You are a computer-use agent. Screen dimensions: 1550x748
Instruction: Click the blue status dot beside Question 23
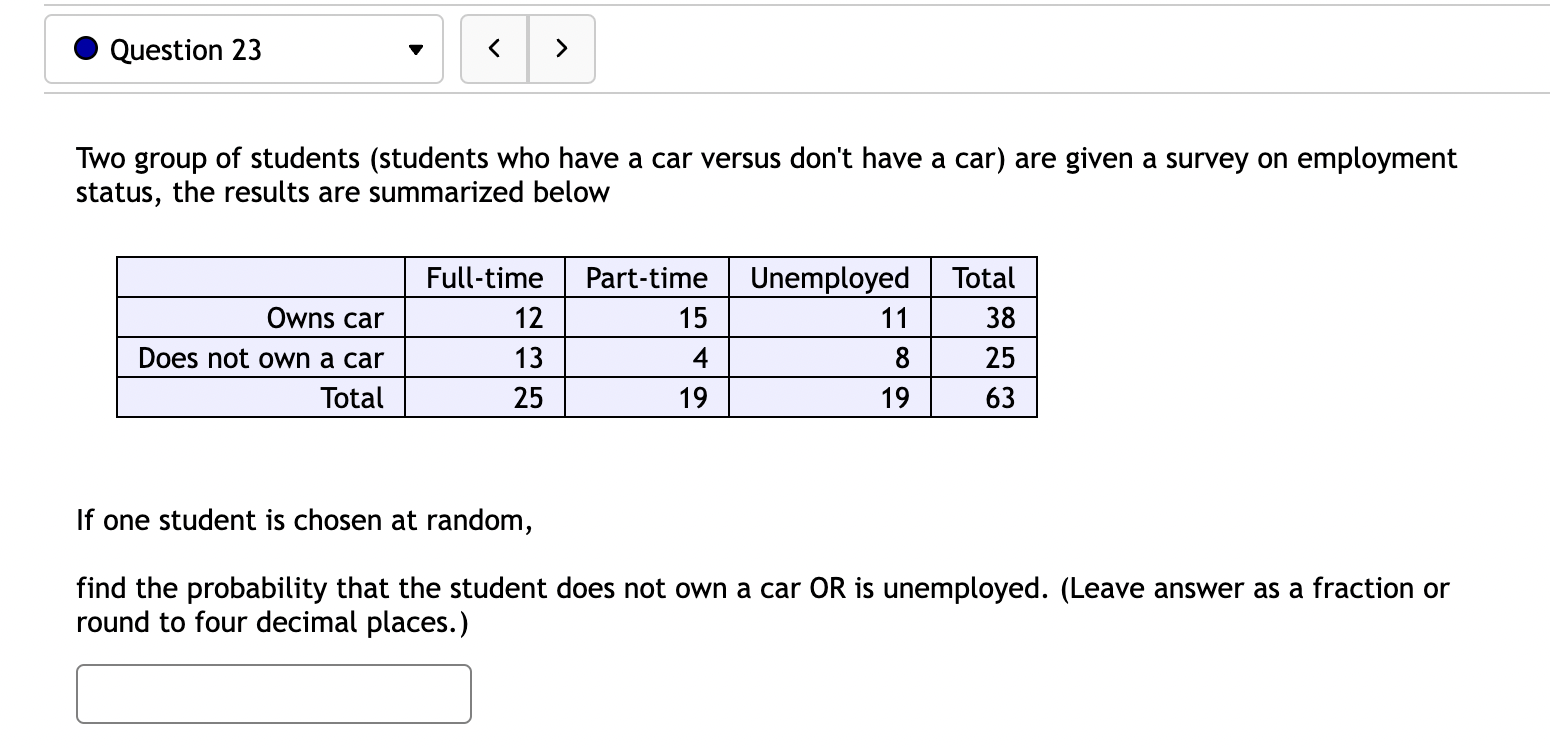pos(87,48)
